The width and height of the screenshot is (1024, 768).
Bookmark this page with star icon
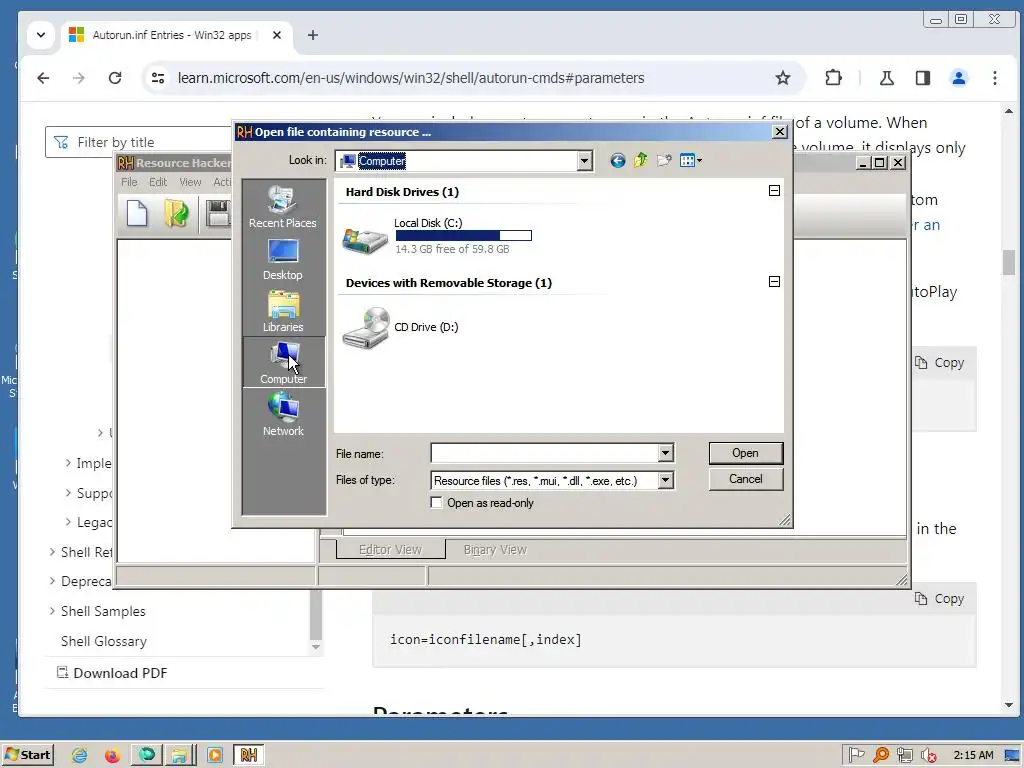pos(782,78)
